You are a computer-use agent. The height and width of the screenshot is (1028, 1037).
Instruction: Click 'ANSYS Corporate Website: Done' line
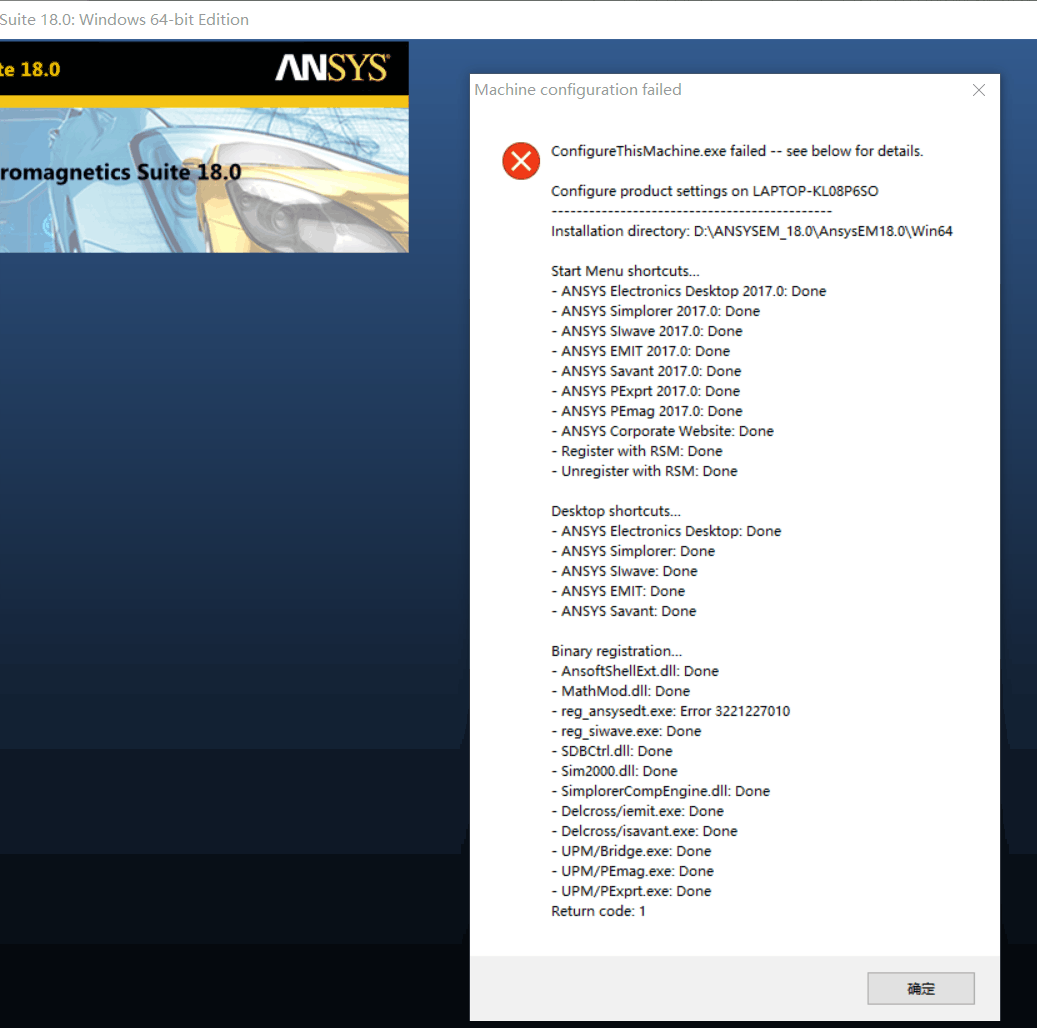662,431
